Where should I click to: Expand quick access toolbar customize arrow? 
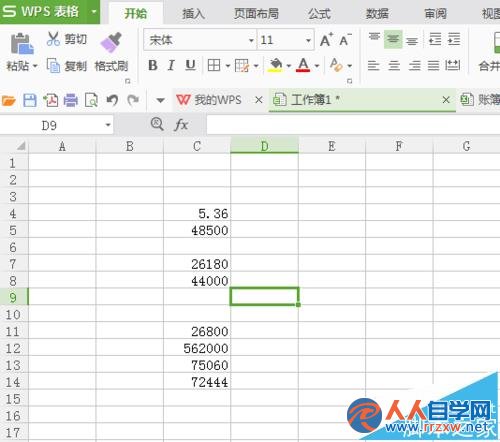(160, 100)
